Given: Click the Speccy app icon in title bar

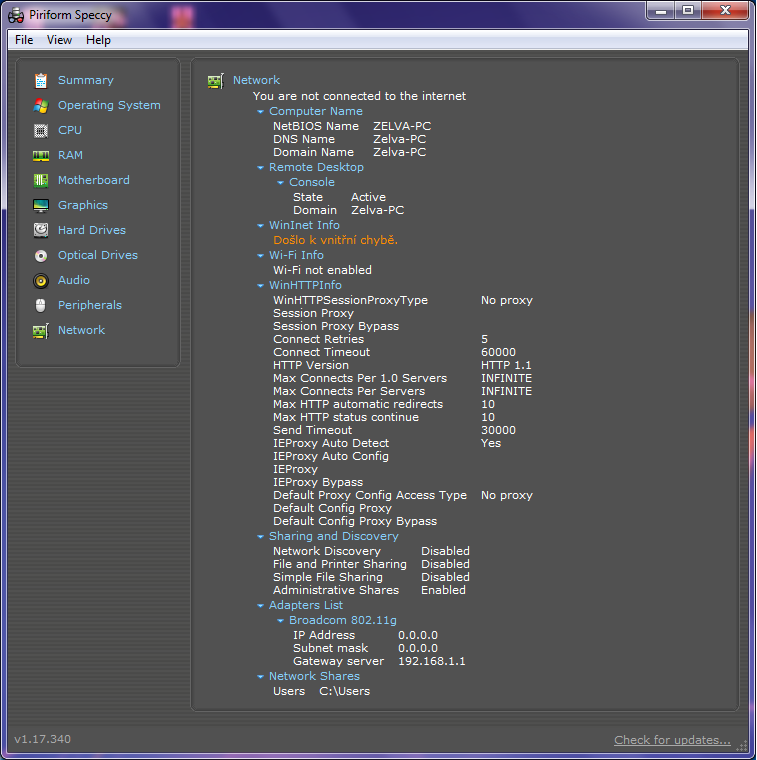Looking at the screenshot, I should coord(16,16).
